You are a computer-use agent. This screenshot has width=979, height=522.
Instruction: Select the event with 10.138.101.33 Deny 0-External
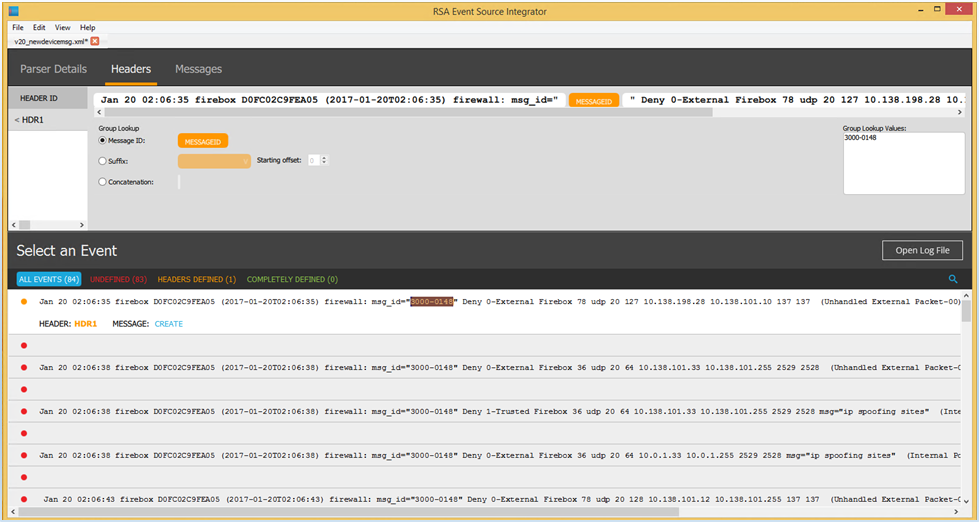[486, 368]
